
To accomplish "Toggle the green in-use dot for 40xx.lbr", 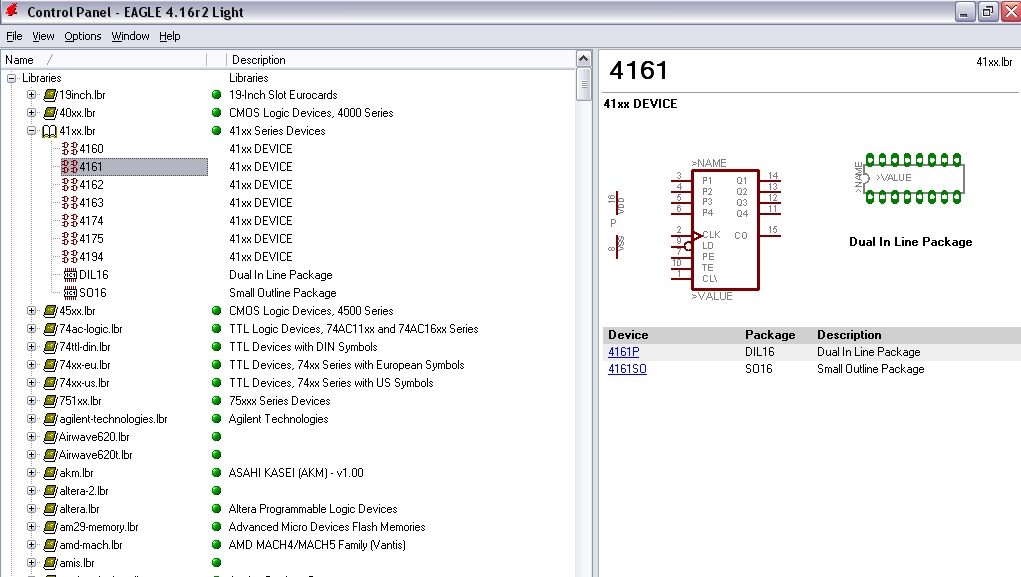I will 217,113.
